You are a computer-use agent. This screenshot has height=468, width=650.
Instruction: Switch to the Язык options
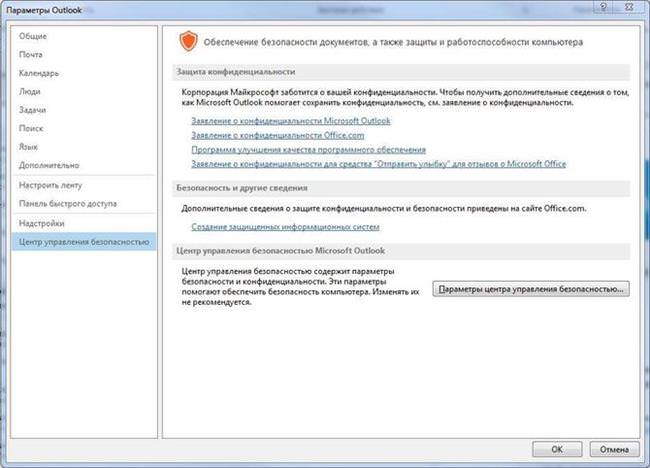point(84,147)
